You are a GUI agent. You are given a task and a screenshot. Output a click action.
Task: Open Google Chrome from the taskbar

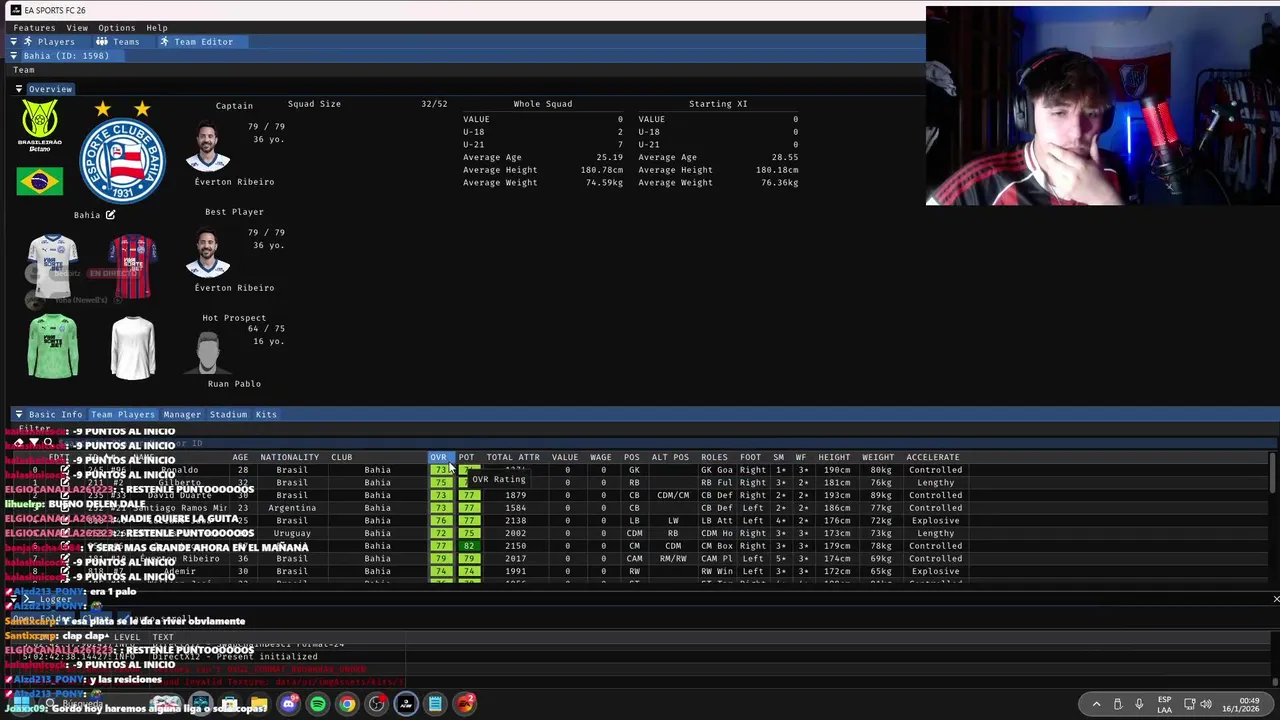[x=347, y=704]
